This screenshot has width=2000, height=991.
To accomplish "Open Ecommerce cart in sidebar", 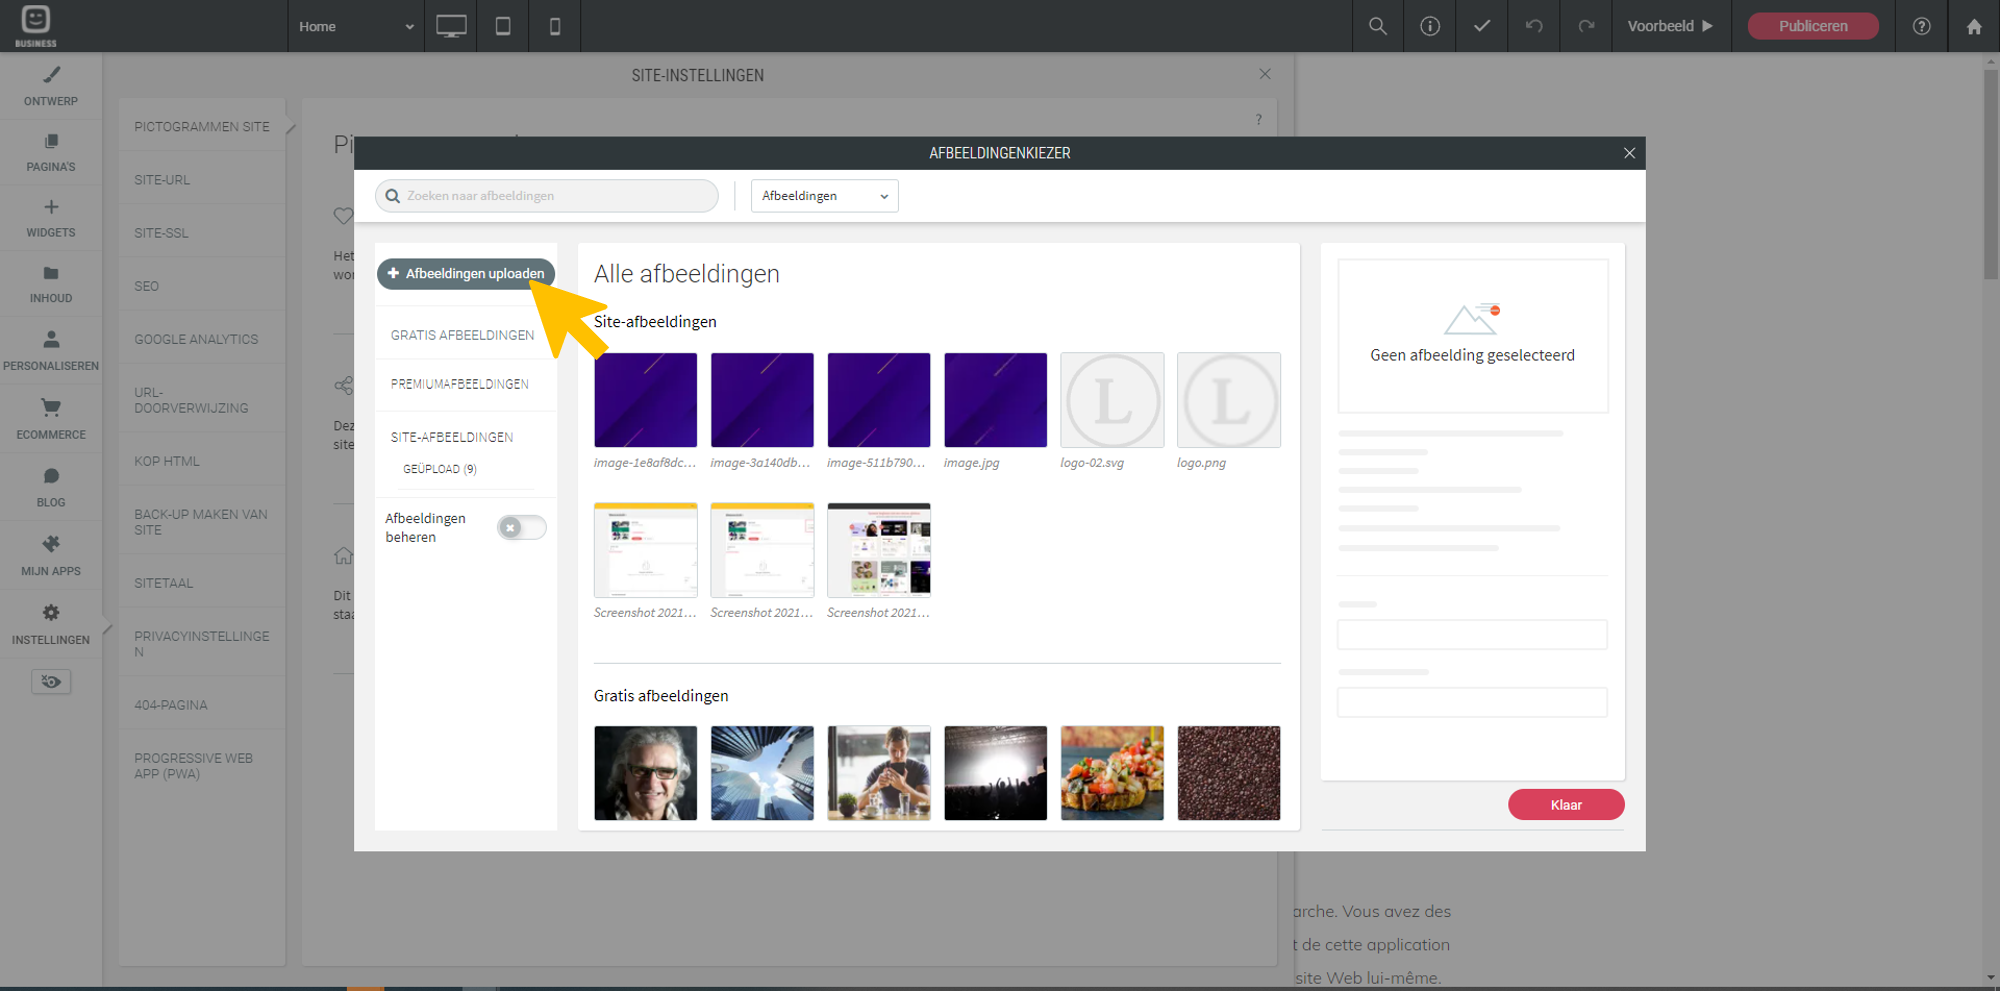I will click(x=51, y=418).
